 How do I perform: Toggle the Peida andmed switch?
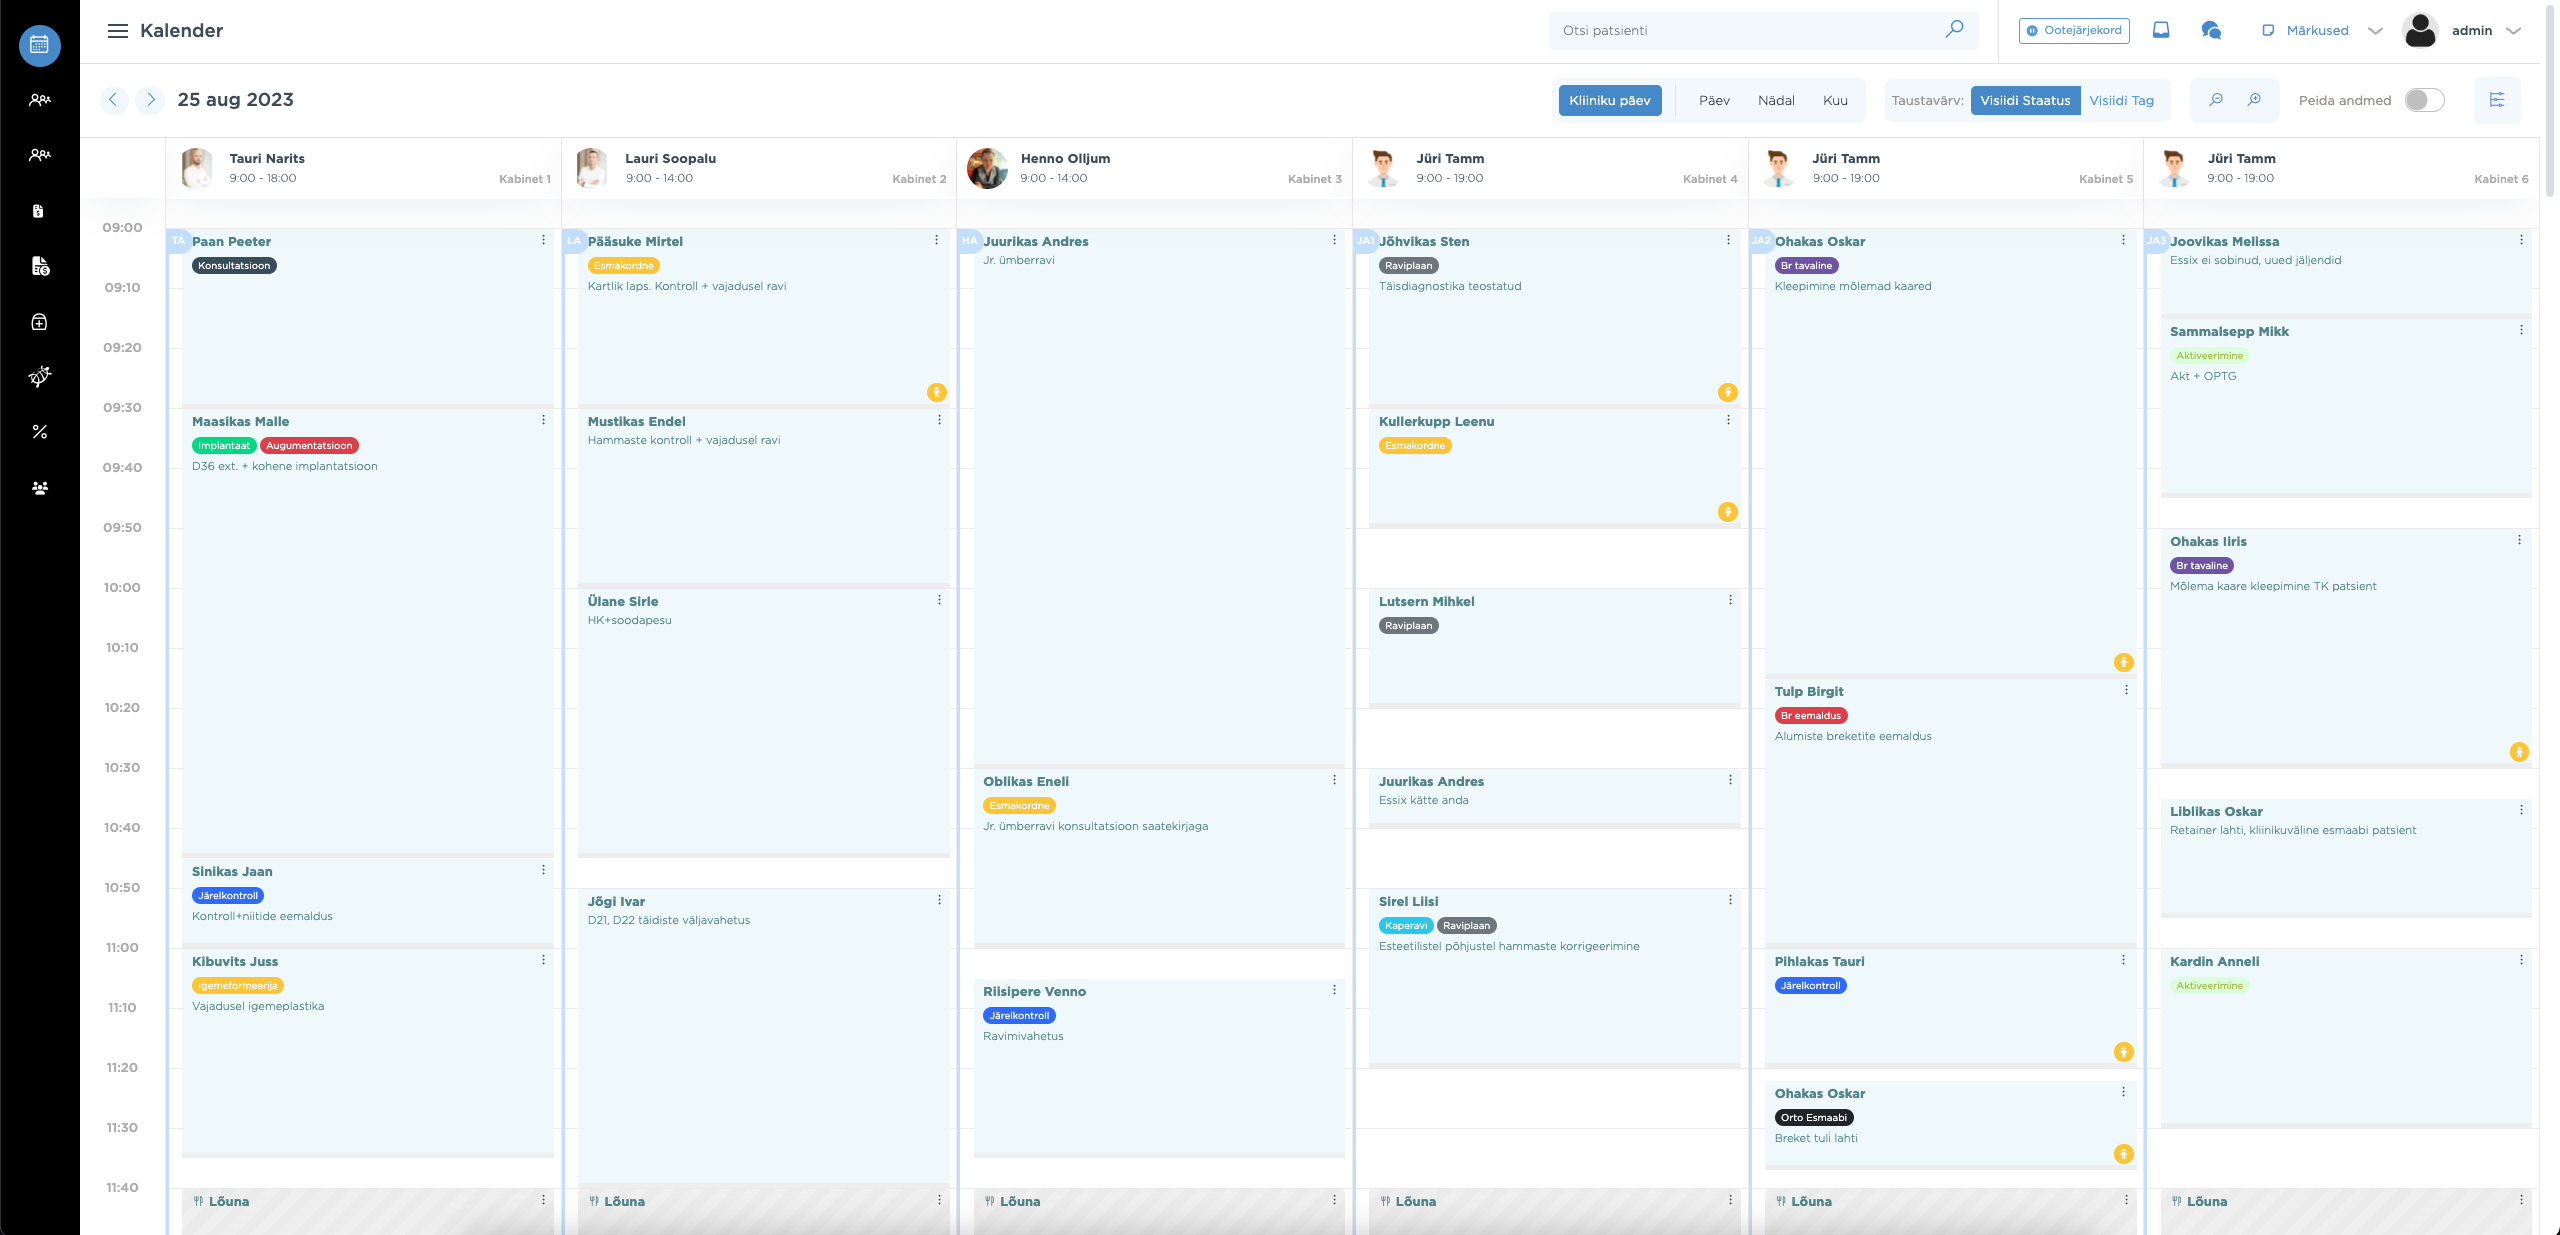click(x=2424, y=100)
